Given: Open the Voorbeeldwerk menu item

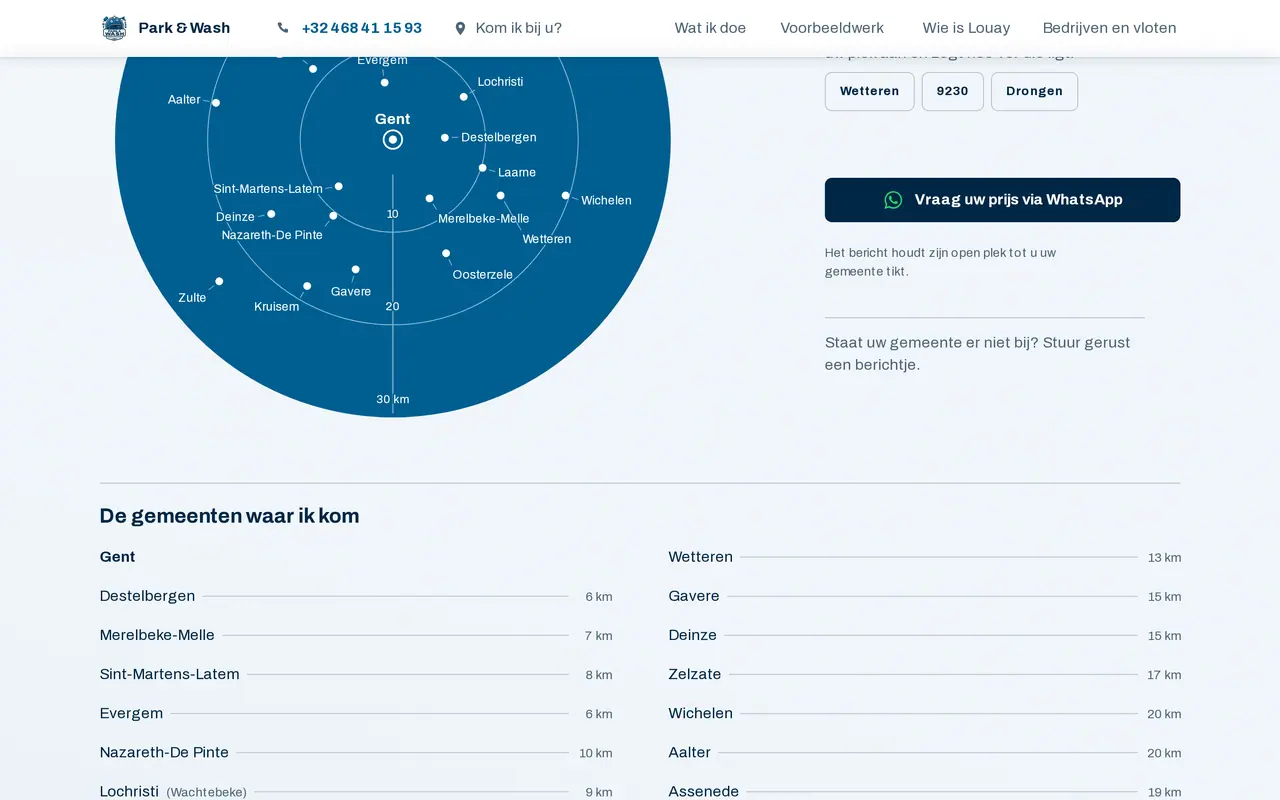Looking at the screenshot, I should click(832, 28).
